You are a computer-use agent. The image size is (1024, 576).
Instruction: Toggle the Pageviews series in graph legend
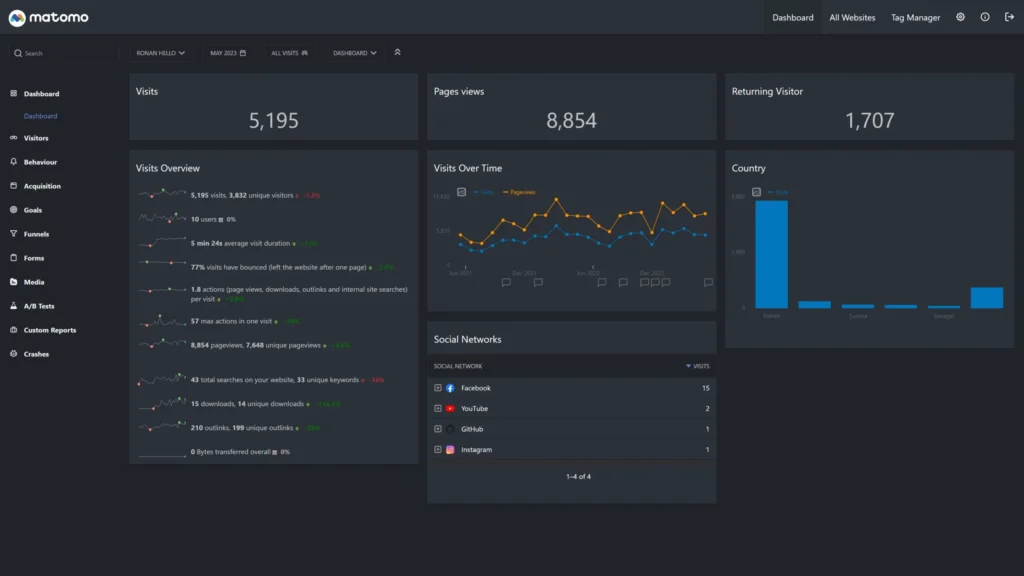coord(520,192)
